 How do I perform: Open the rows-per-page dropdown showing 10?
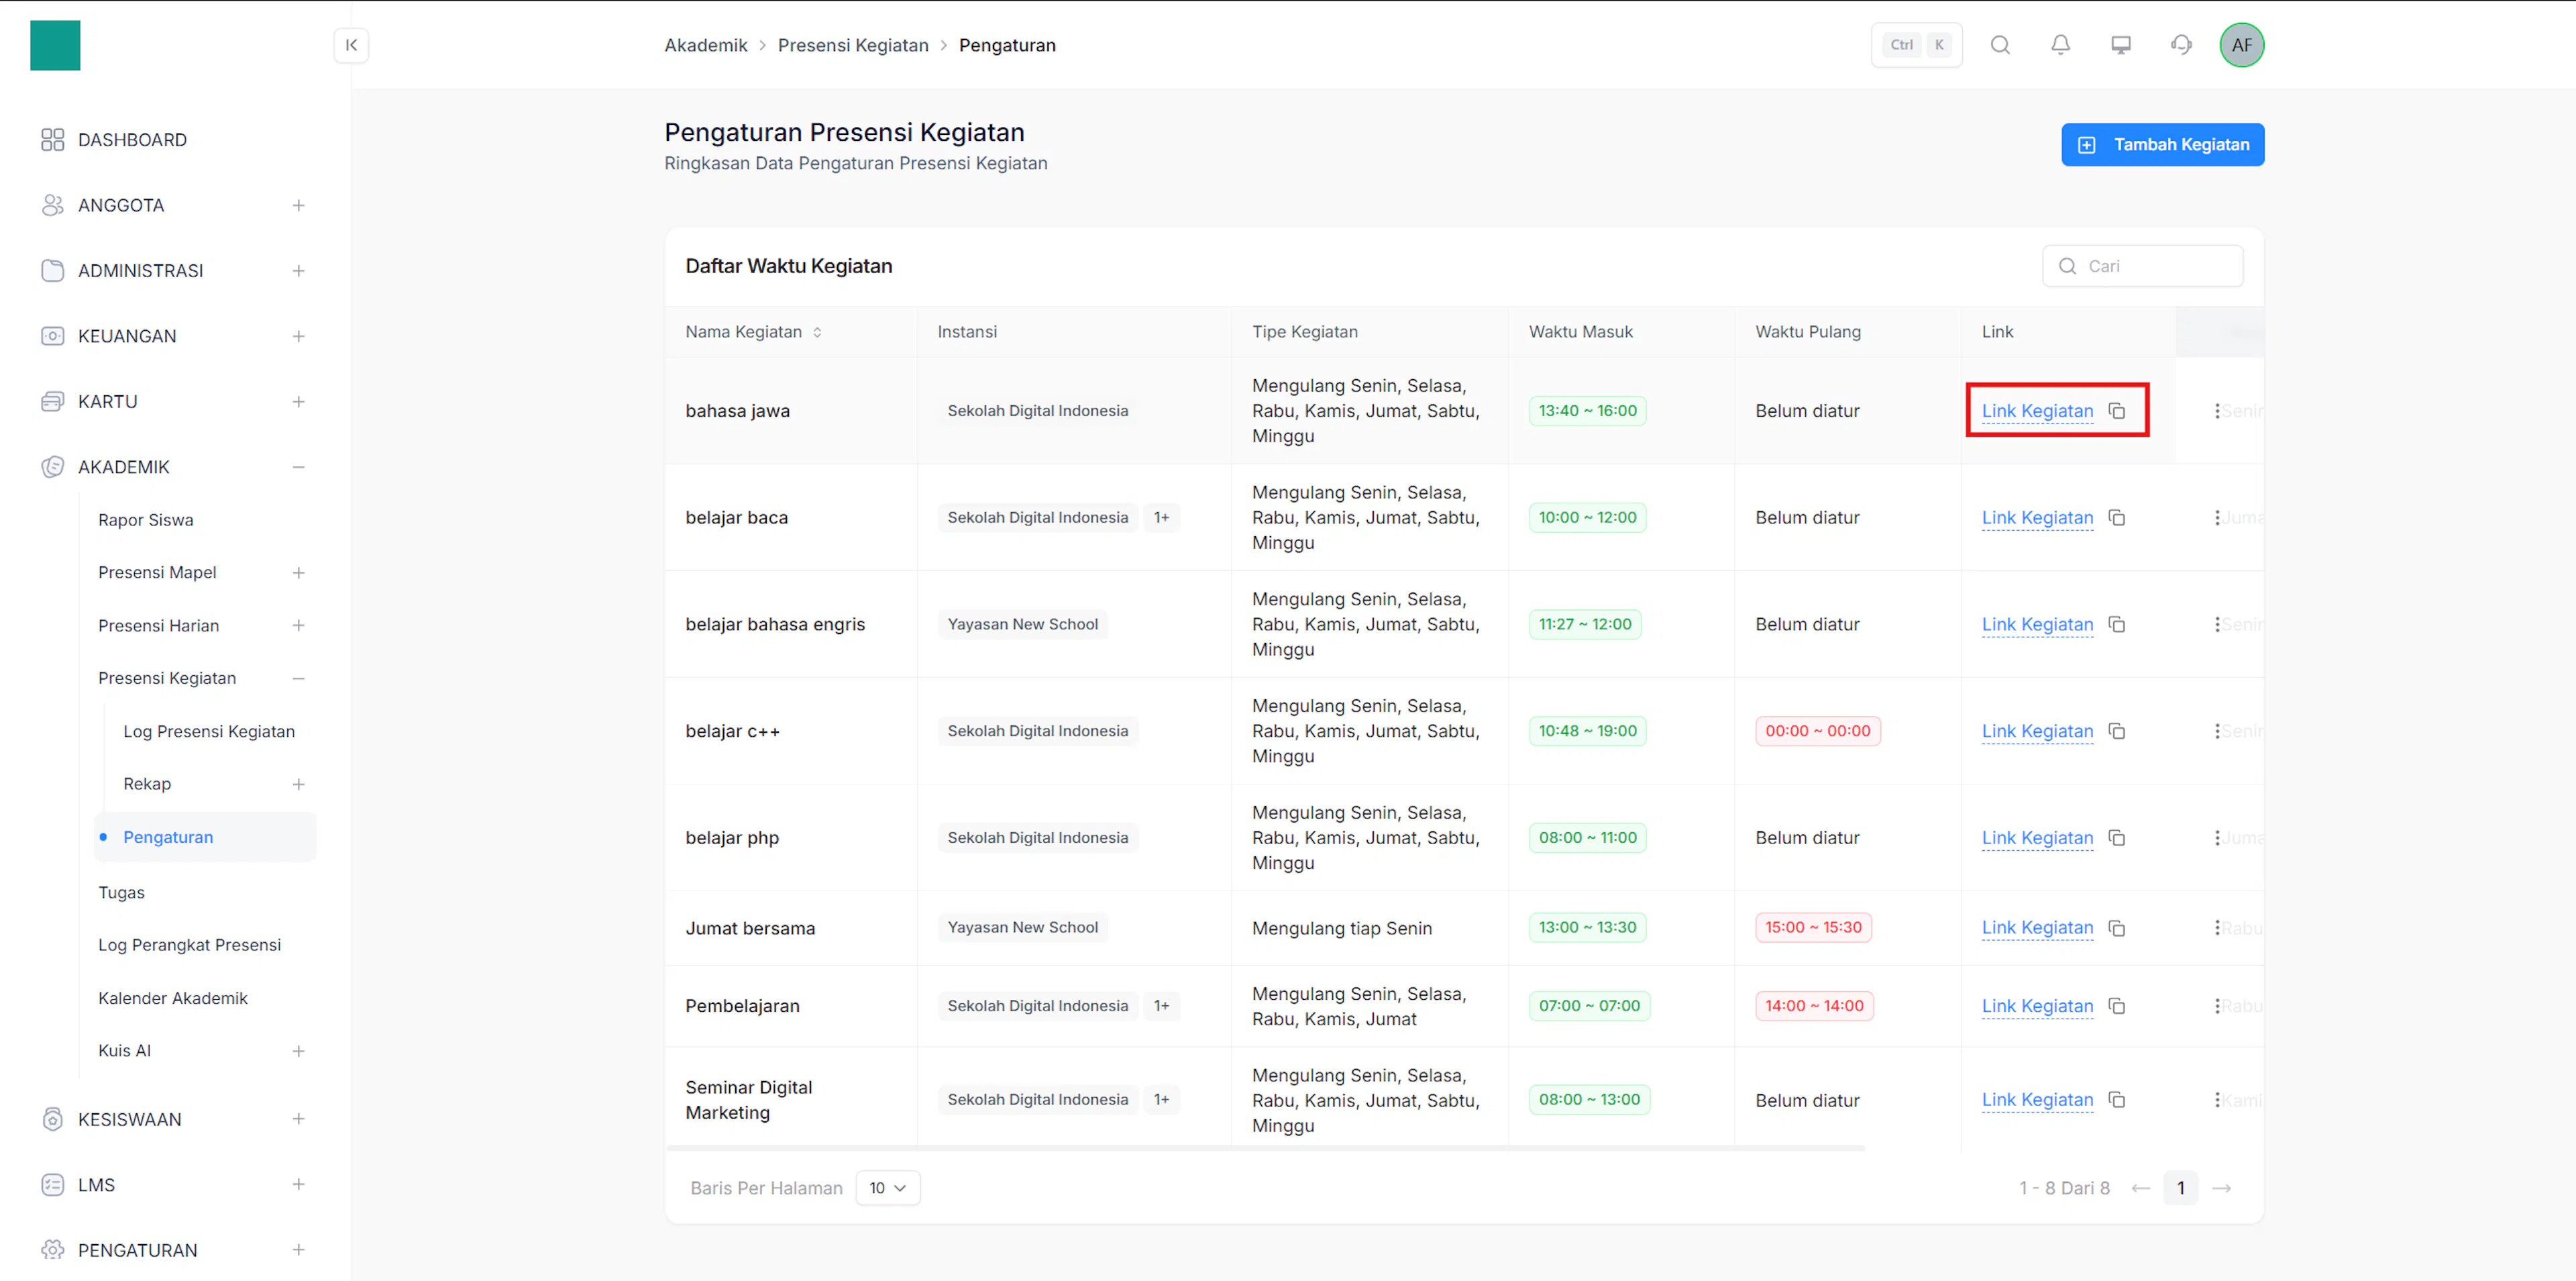(888, 1188)
